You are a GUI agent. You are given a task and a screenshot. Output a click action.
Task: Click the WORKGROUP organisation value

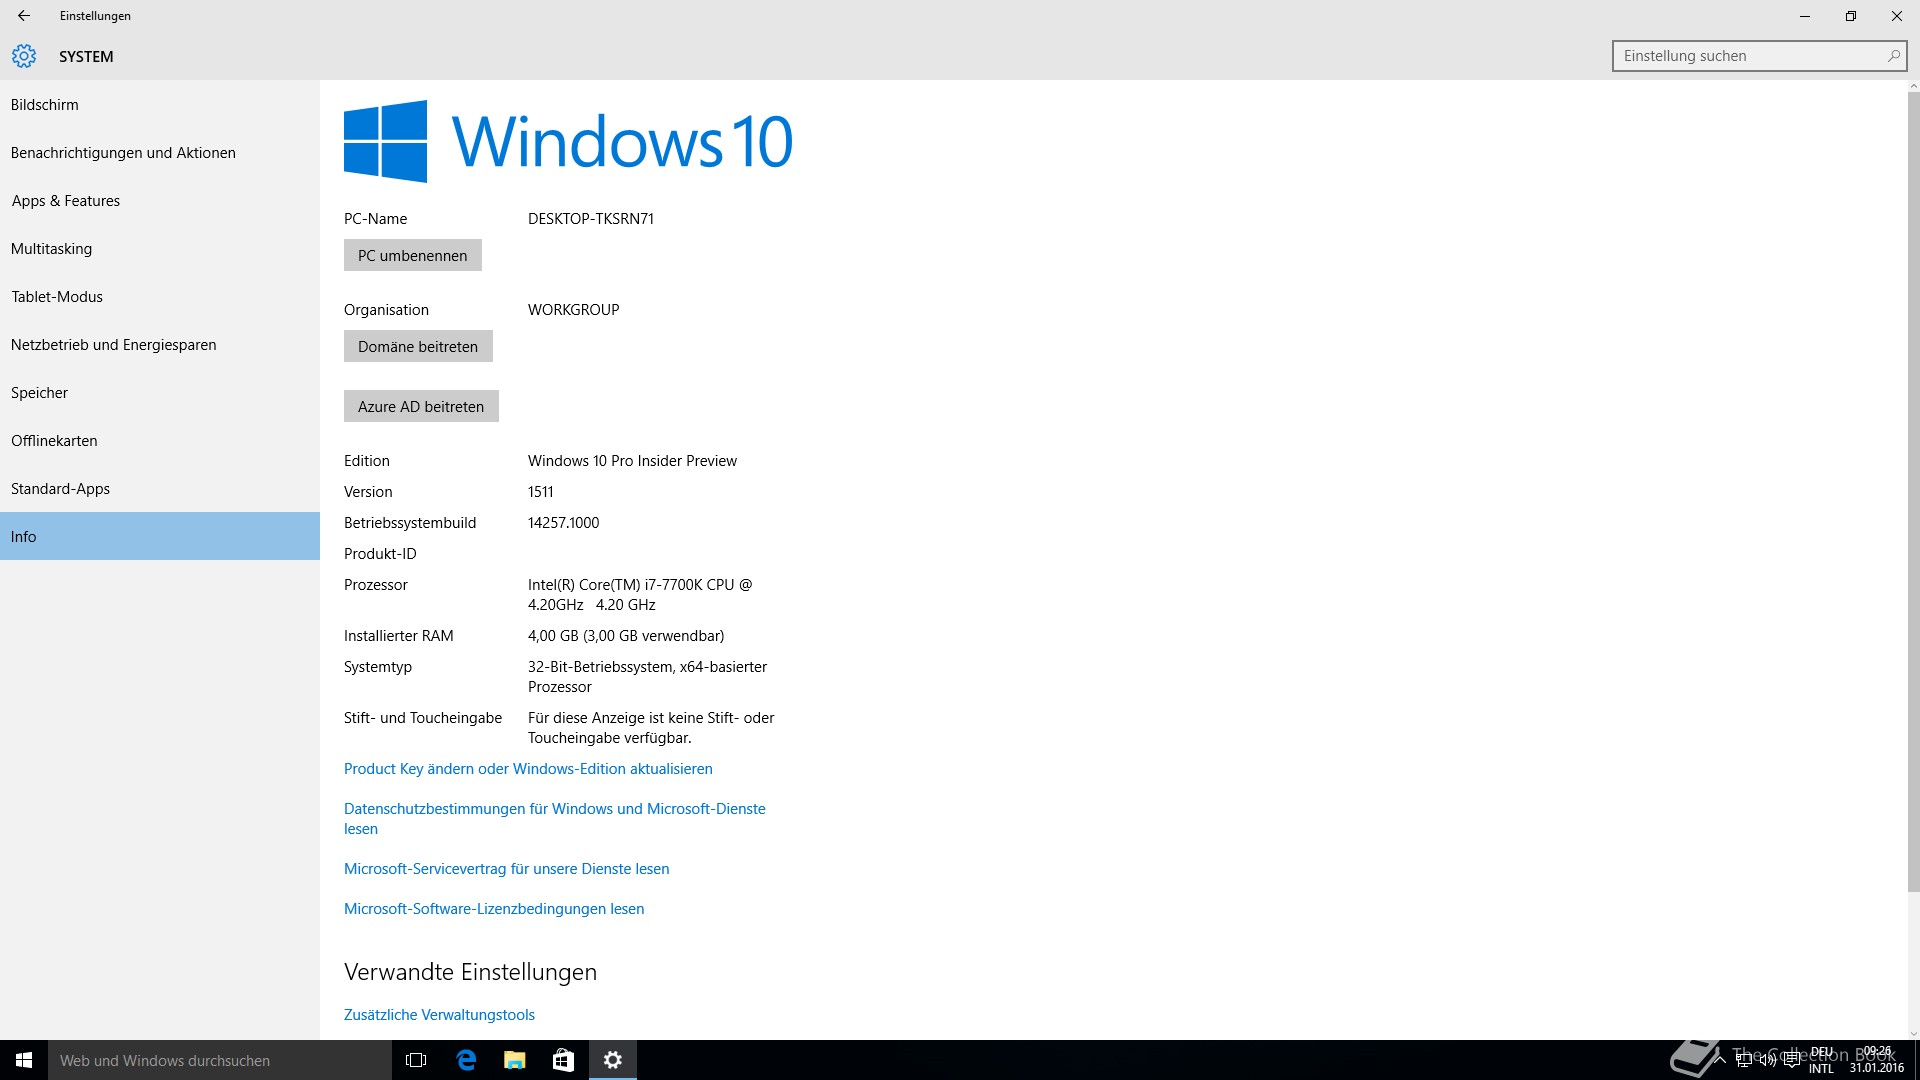point(574,310)
